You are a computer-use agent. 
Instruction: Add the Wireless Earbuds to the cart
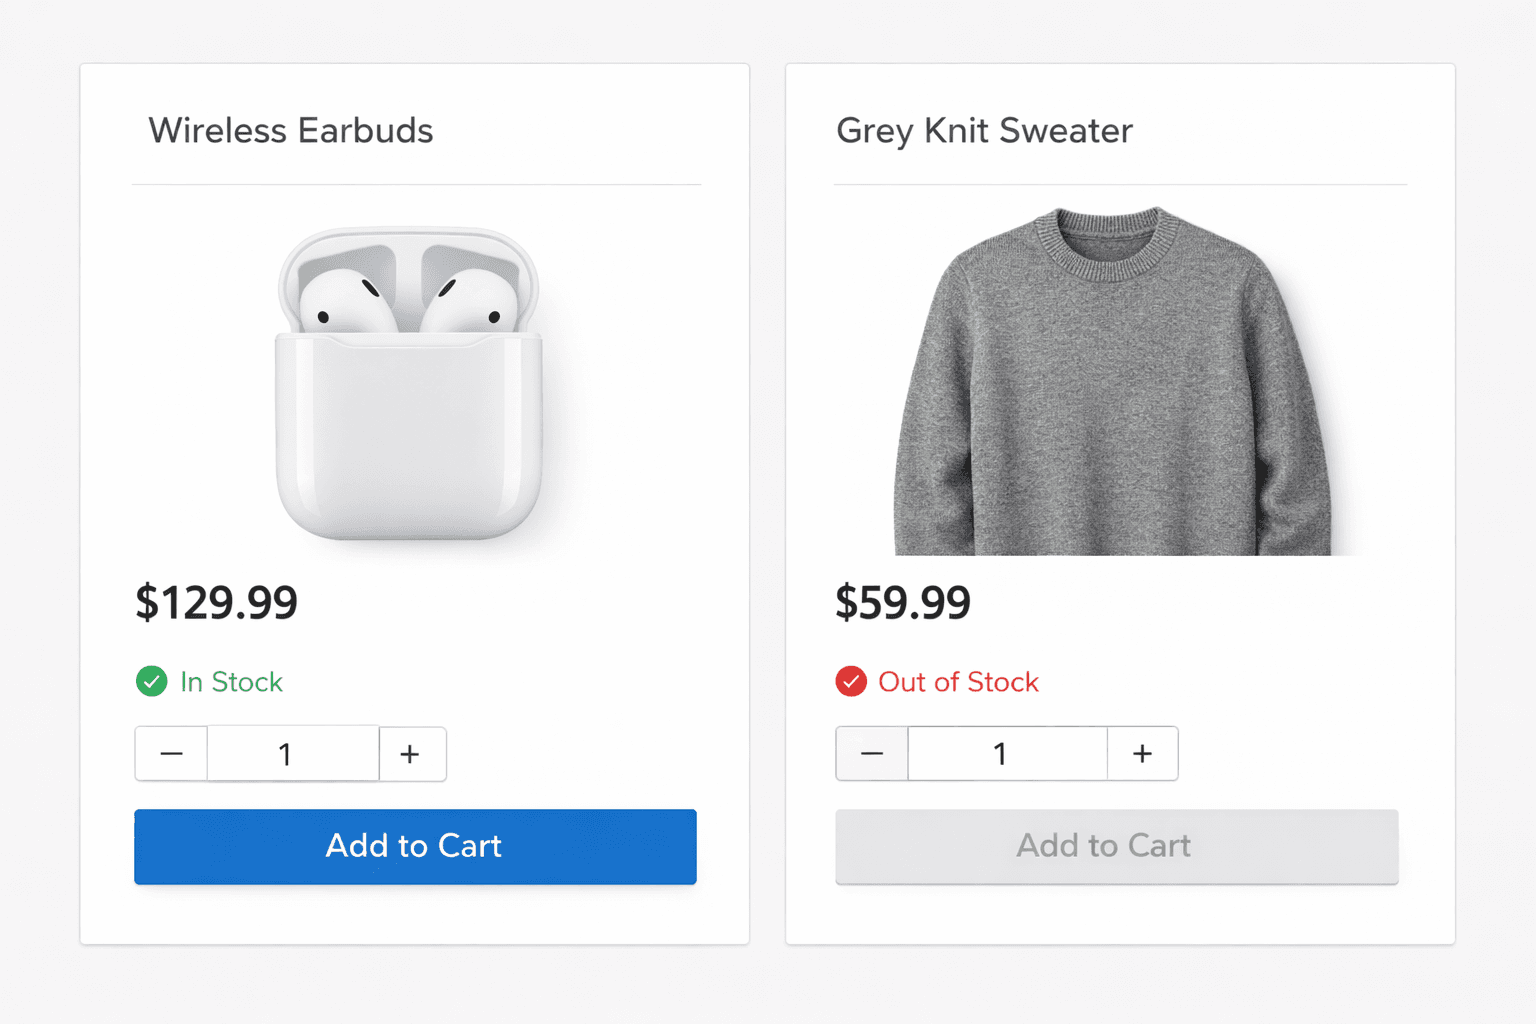(415, 846)
